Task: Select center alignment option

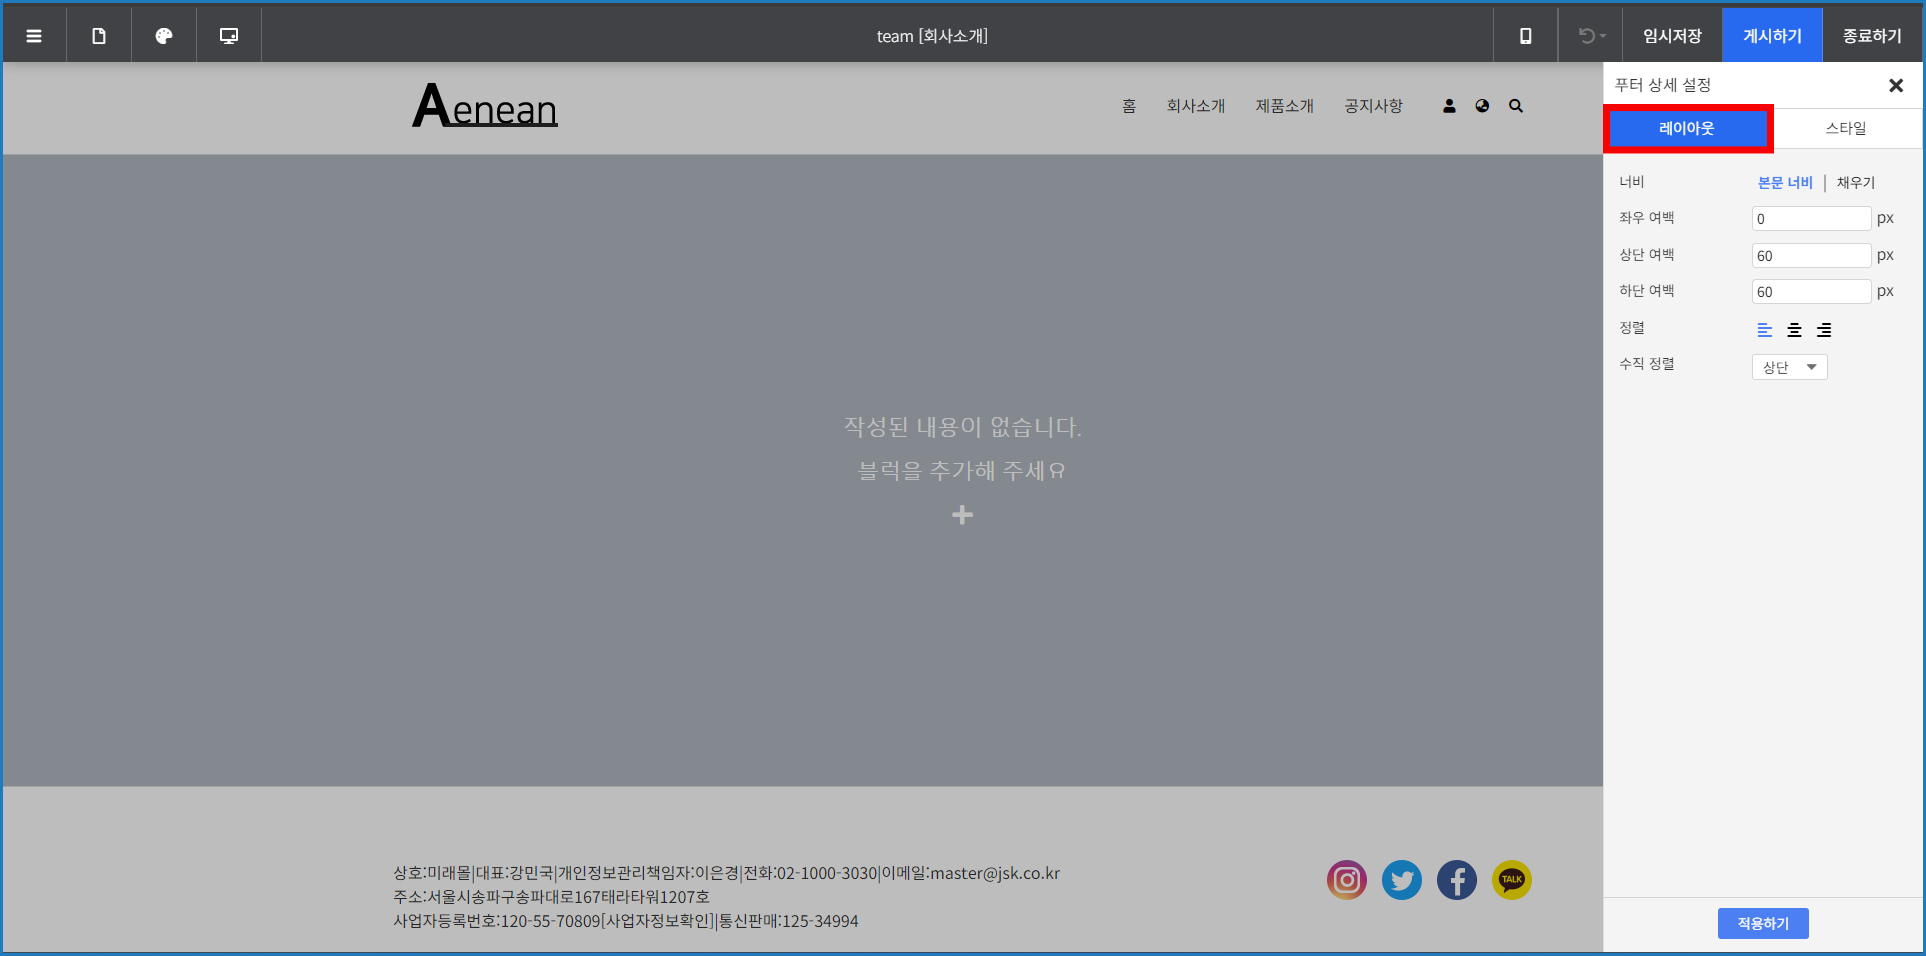Action: [1794, 330]
